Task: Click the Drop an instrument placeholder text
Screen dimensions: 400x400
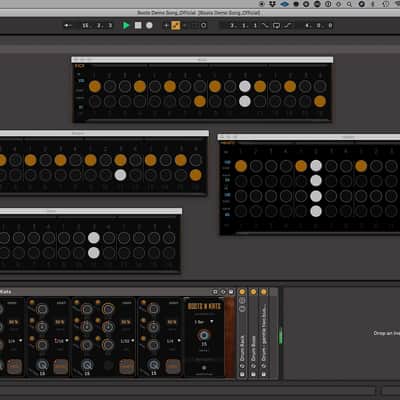Action: tap(387, 333)
